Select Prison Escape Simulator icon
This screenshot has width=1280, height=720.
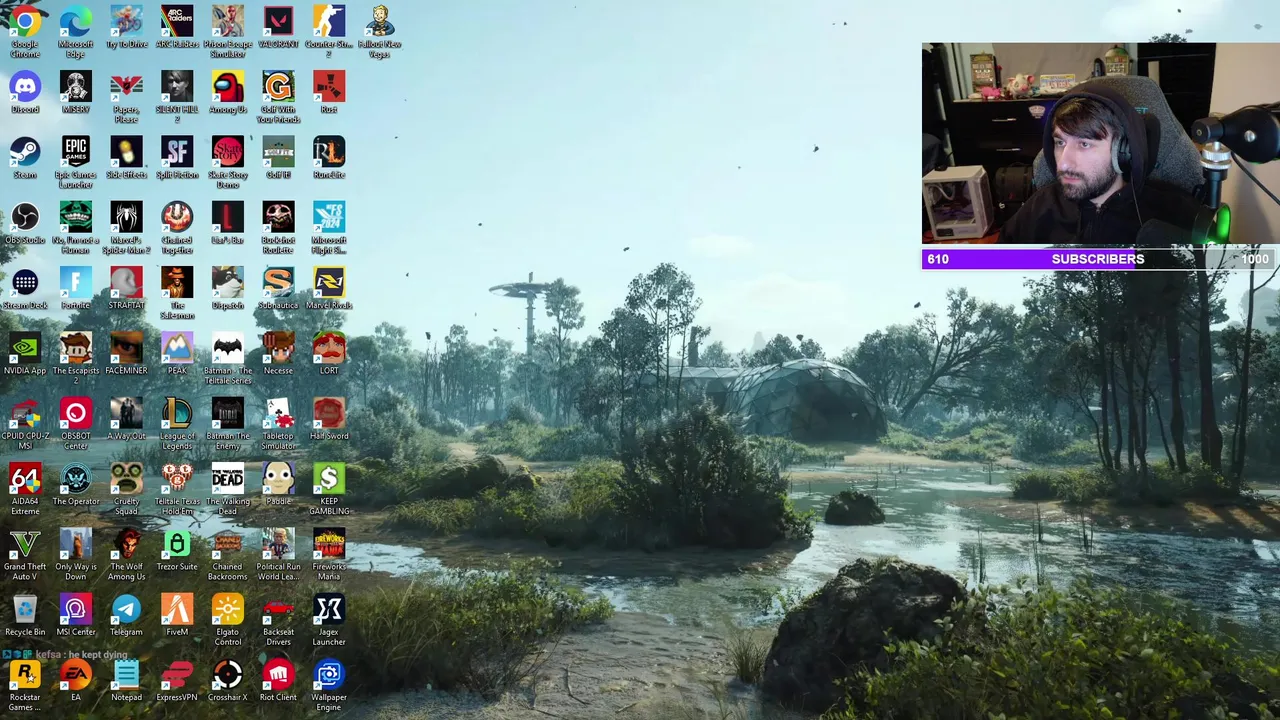227,30
